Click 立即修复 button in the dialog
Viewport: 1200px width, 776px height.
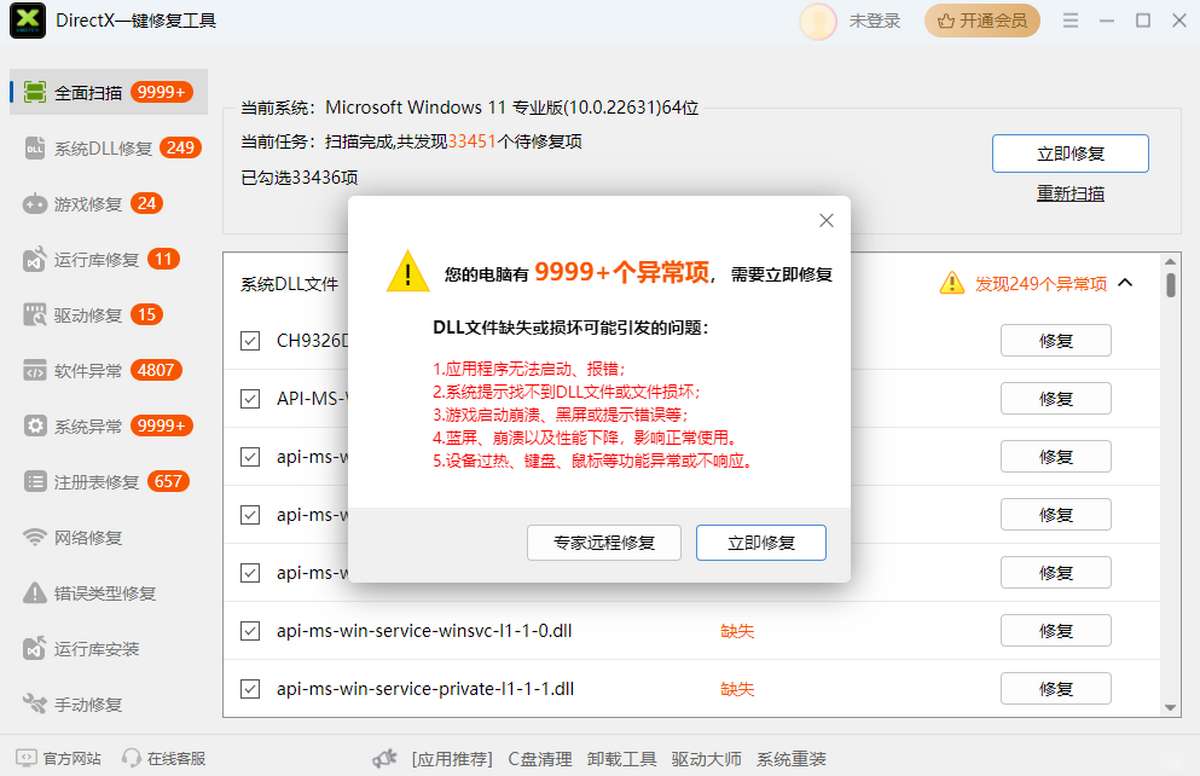(761, 543)
